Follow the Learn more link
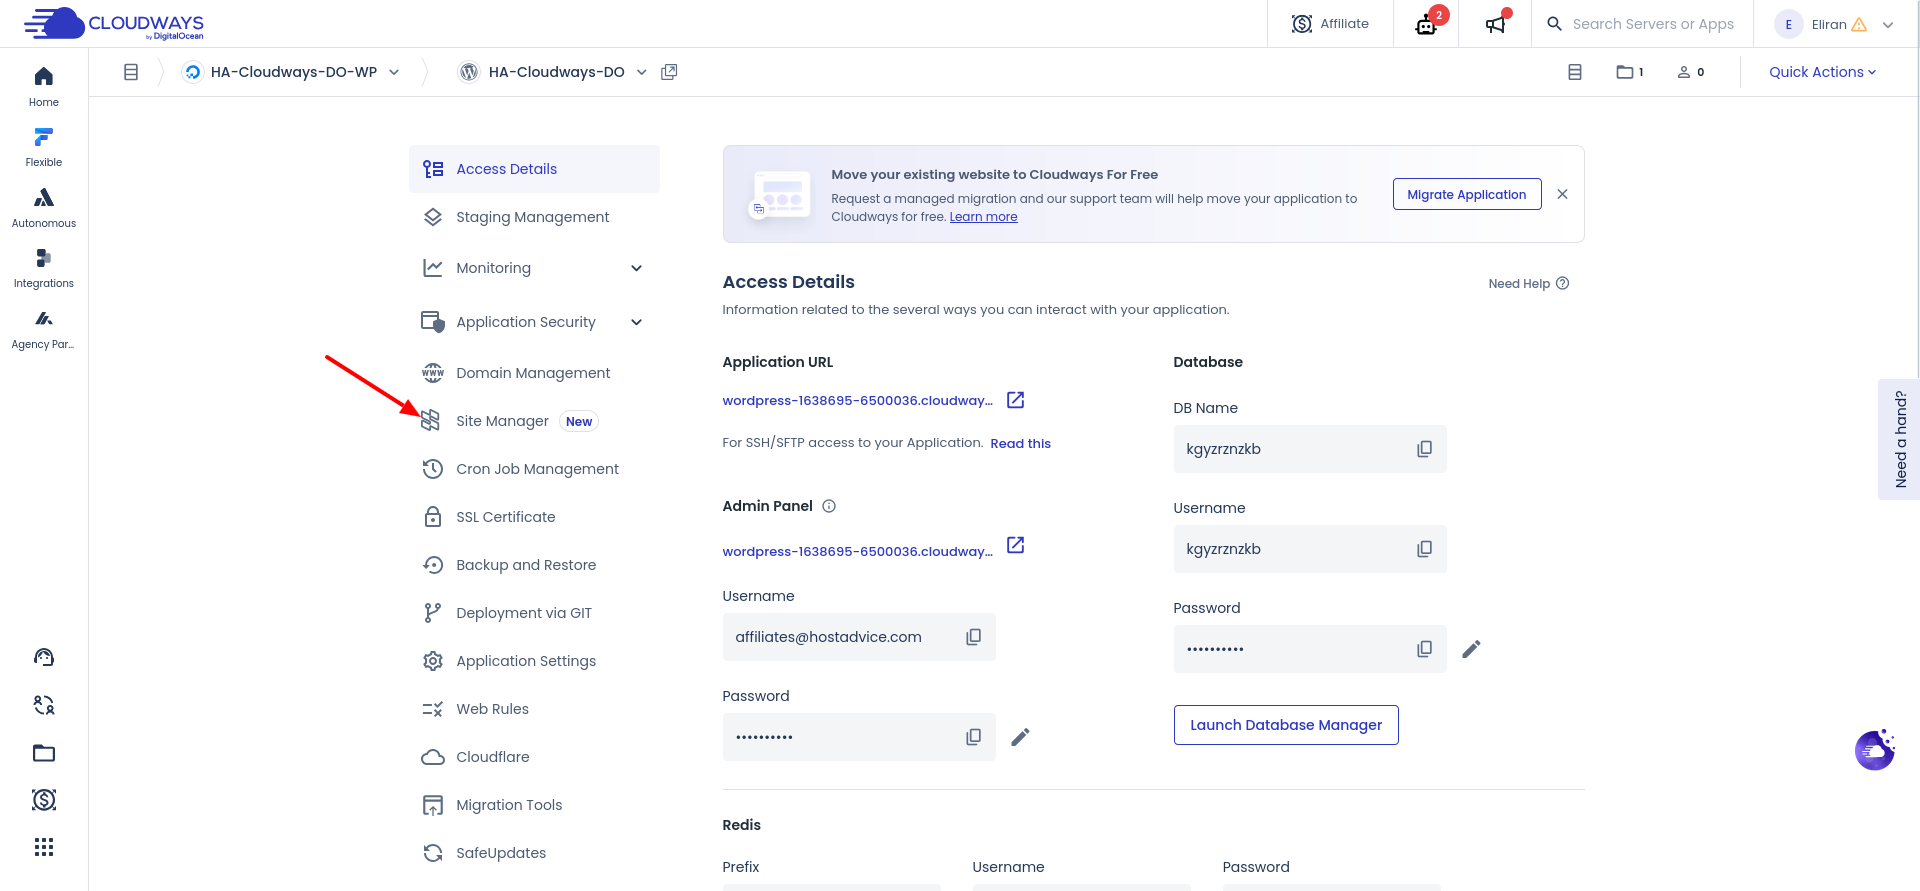 tap(983, 217)
